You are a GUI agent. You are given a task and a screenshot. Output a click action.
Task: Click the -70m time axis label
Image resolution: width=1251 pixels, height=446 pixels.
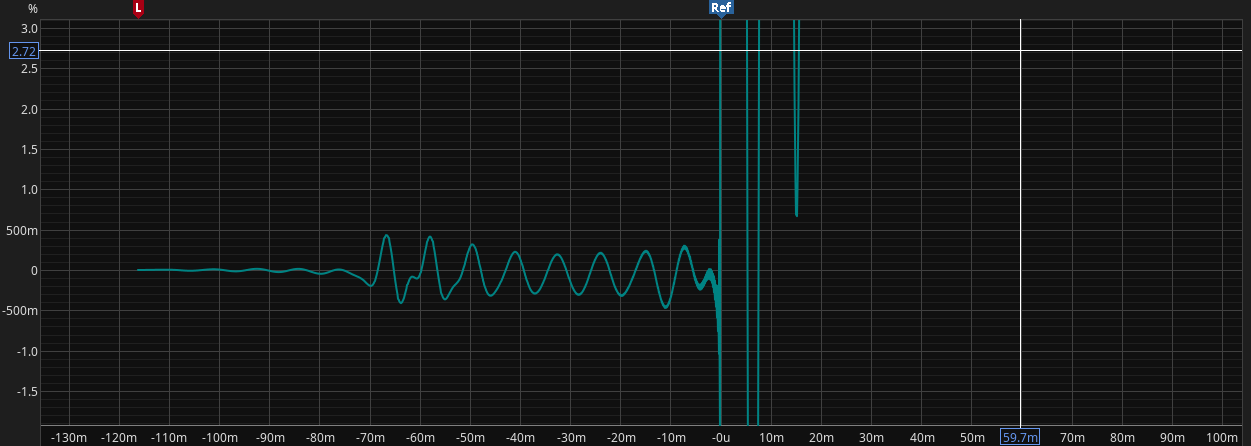click(370, 437)
